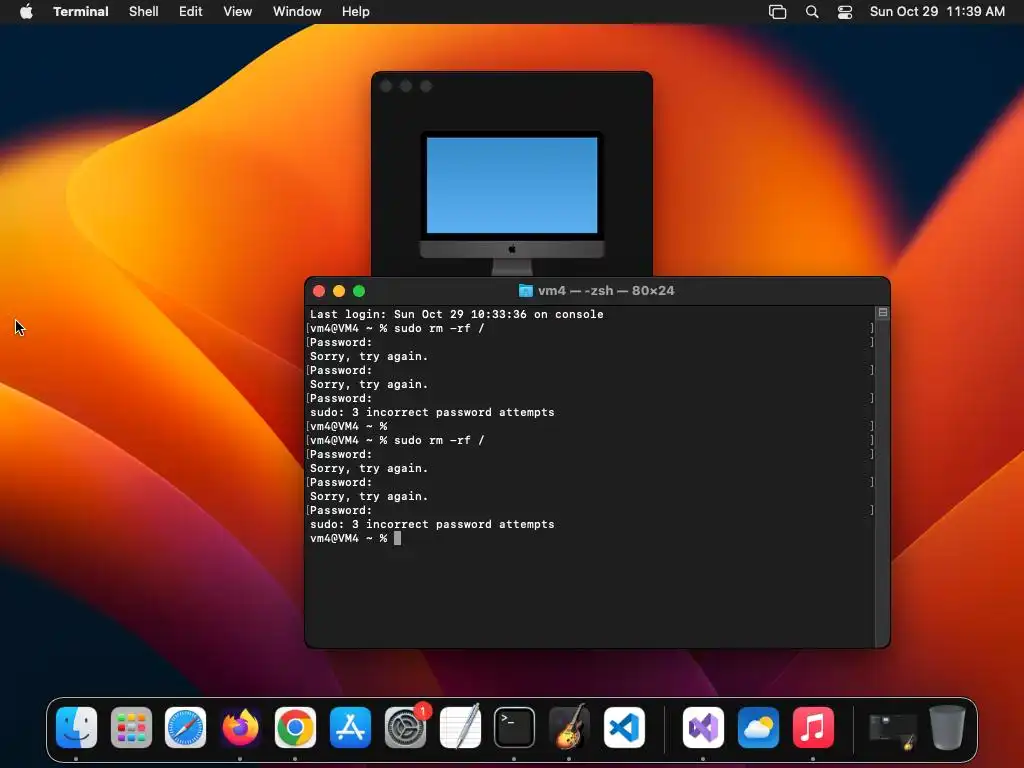The height and width of the screenshot is (768, 1024).
Task: Open Spotlight search in menu bar
Action: [812, 12]
